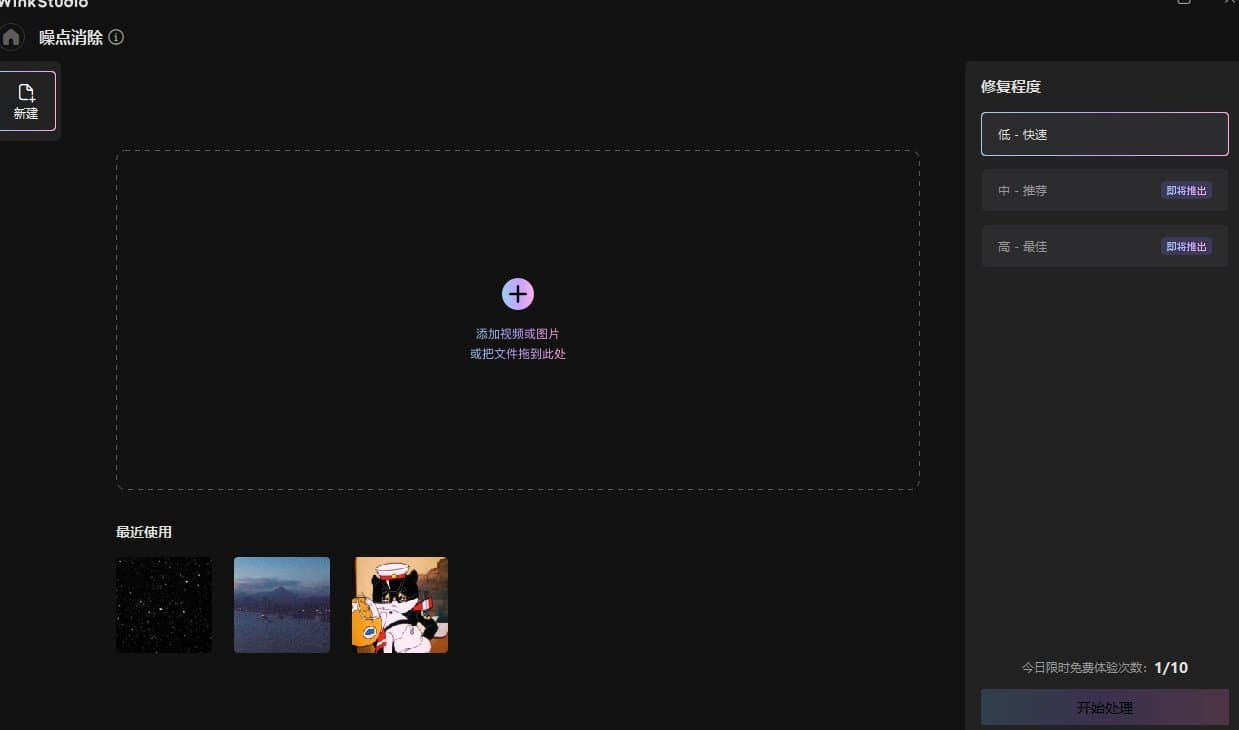Click the home icon in the top bar
Screen dimensions: 1239x730
(11, 36)
